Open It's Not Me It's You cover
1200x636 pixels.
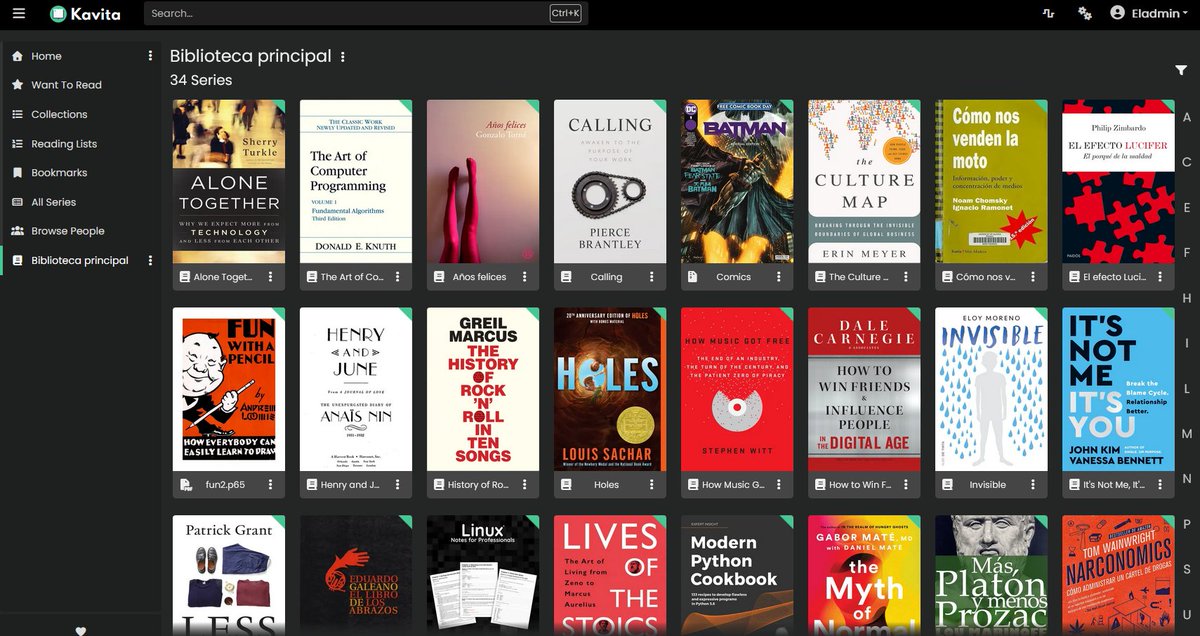coord(1118,389)
